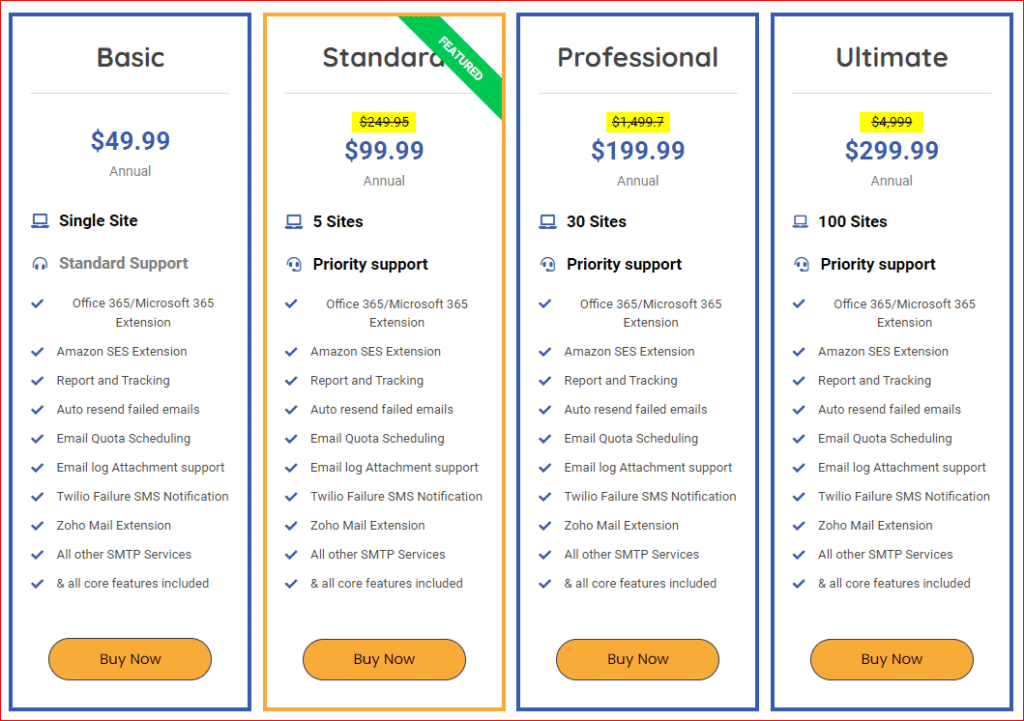Click the checkmark beside Amazon SES Extension in Basic
The height and width of the screenshot is (721, 1024).
point(38,351)
